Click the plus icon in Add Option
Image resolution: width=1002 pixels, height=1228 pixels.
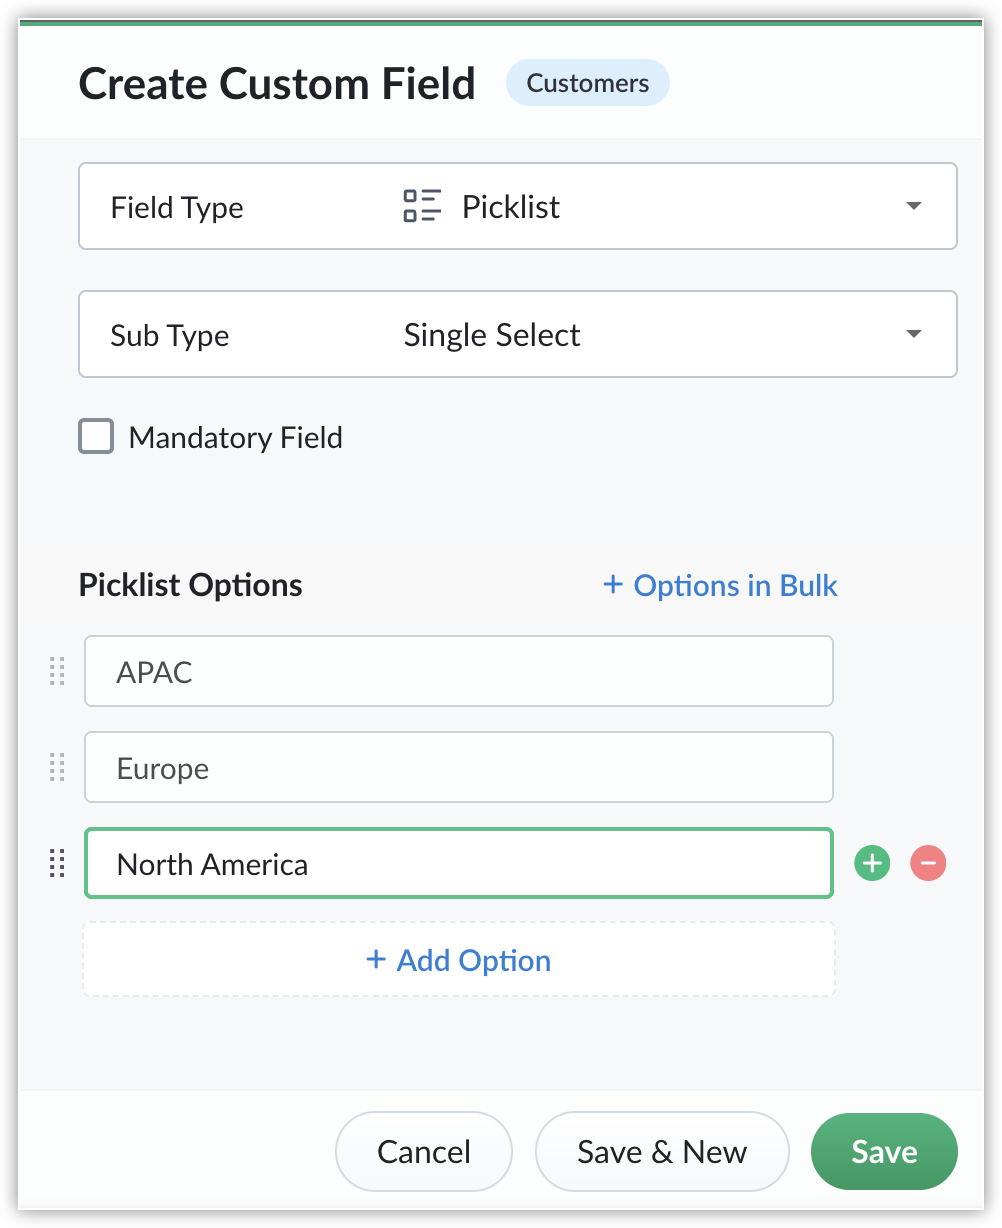click(x=376, y=960)
